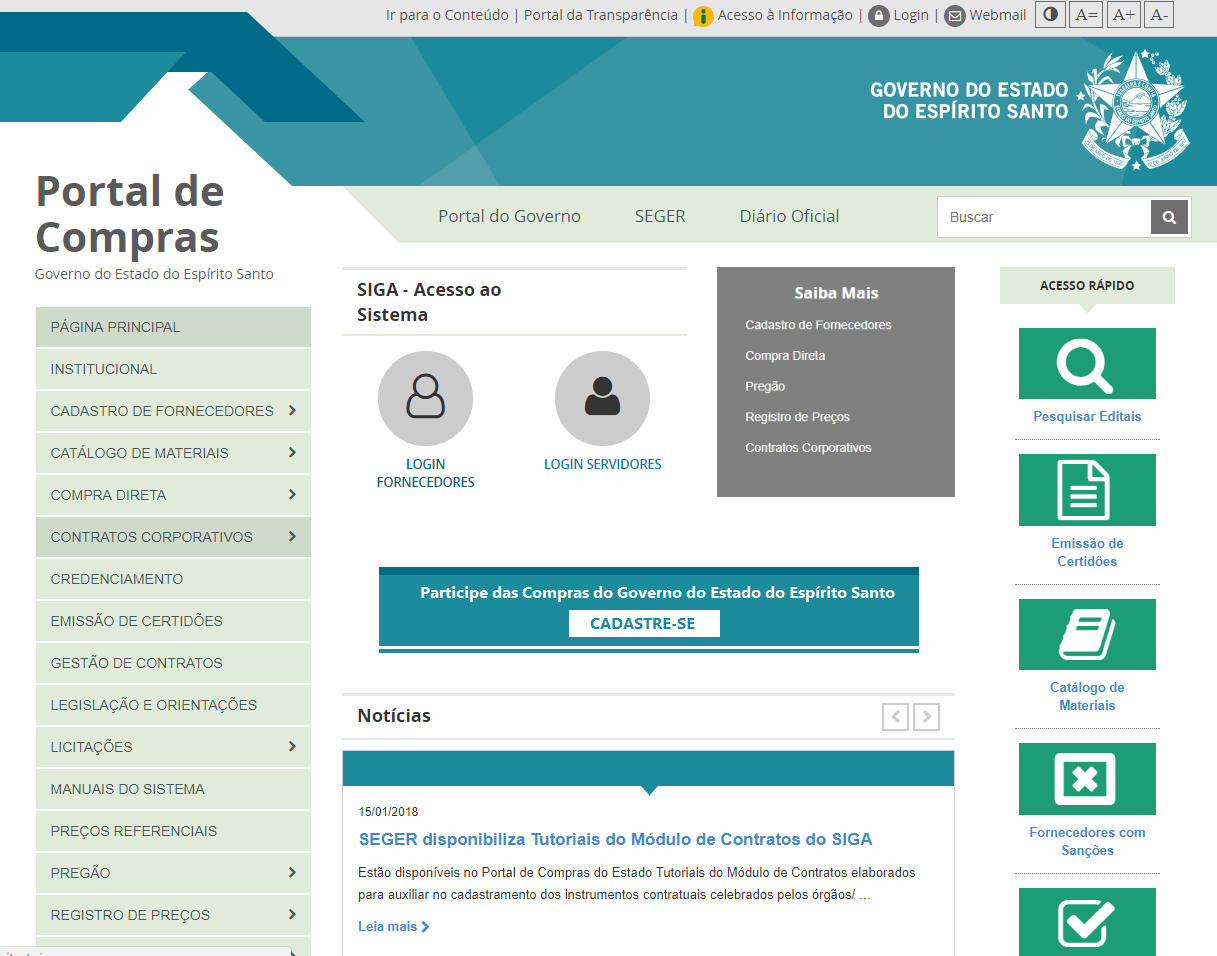Expand the Licitações submenu chevron

pos(292,746)
